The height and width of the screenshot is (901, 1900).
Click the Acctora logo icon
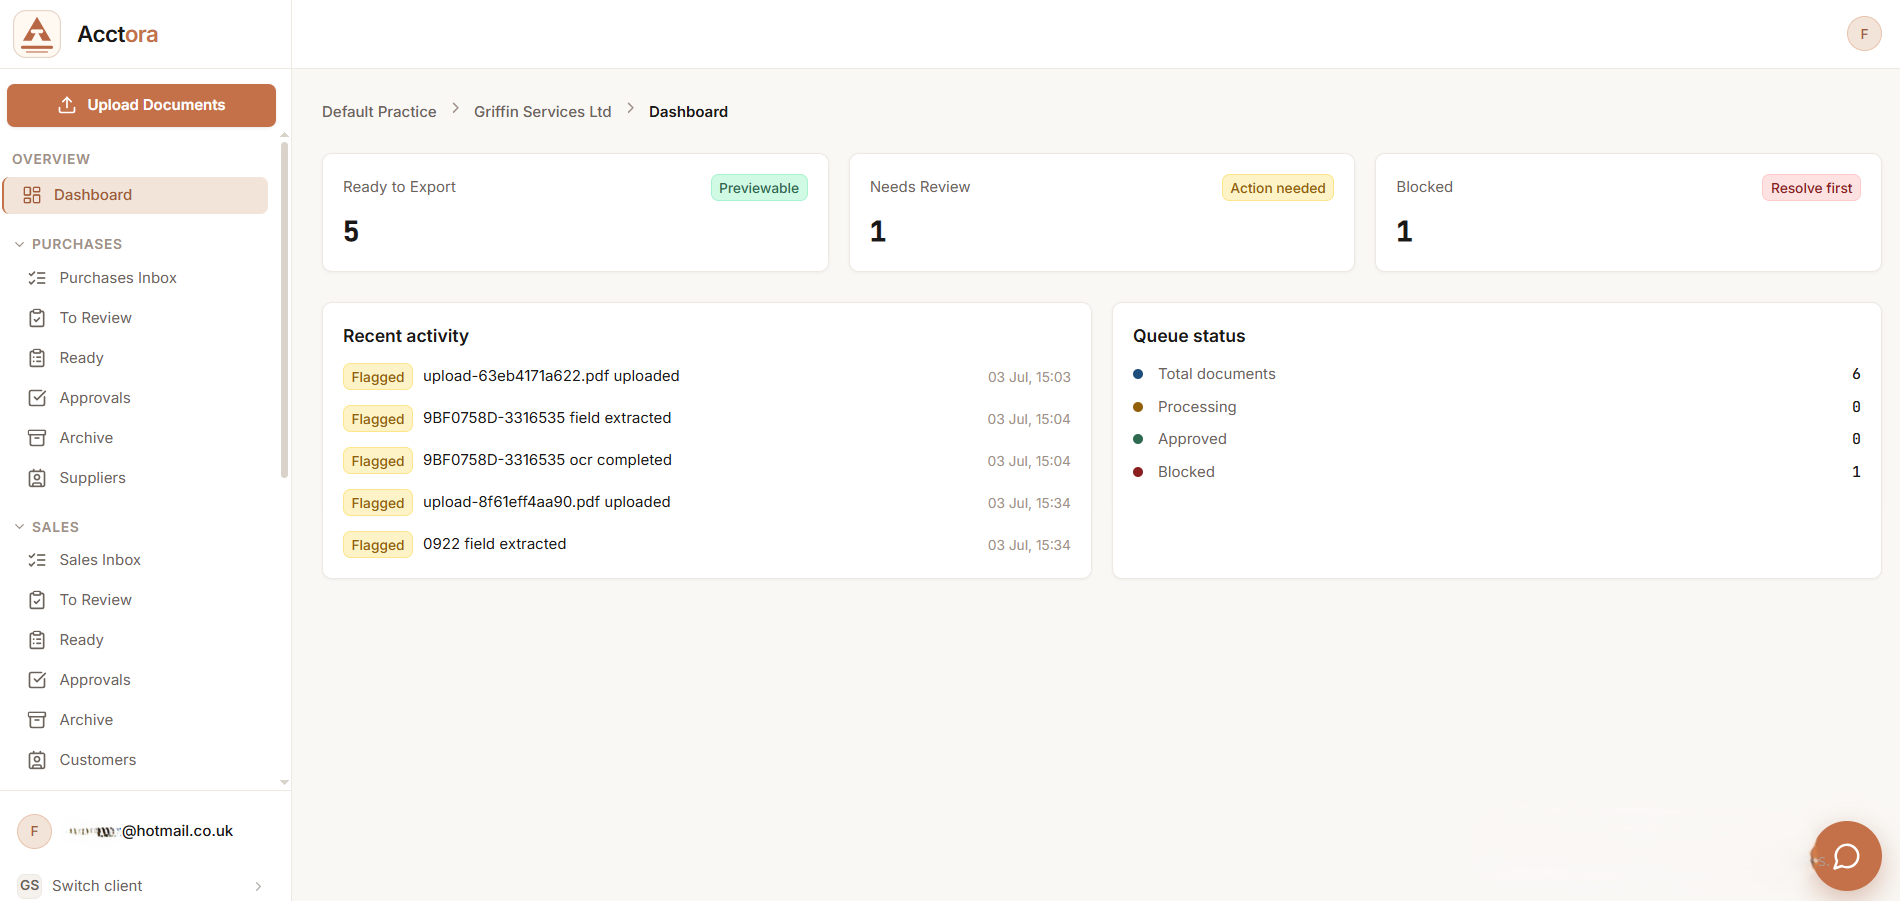37,34
